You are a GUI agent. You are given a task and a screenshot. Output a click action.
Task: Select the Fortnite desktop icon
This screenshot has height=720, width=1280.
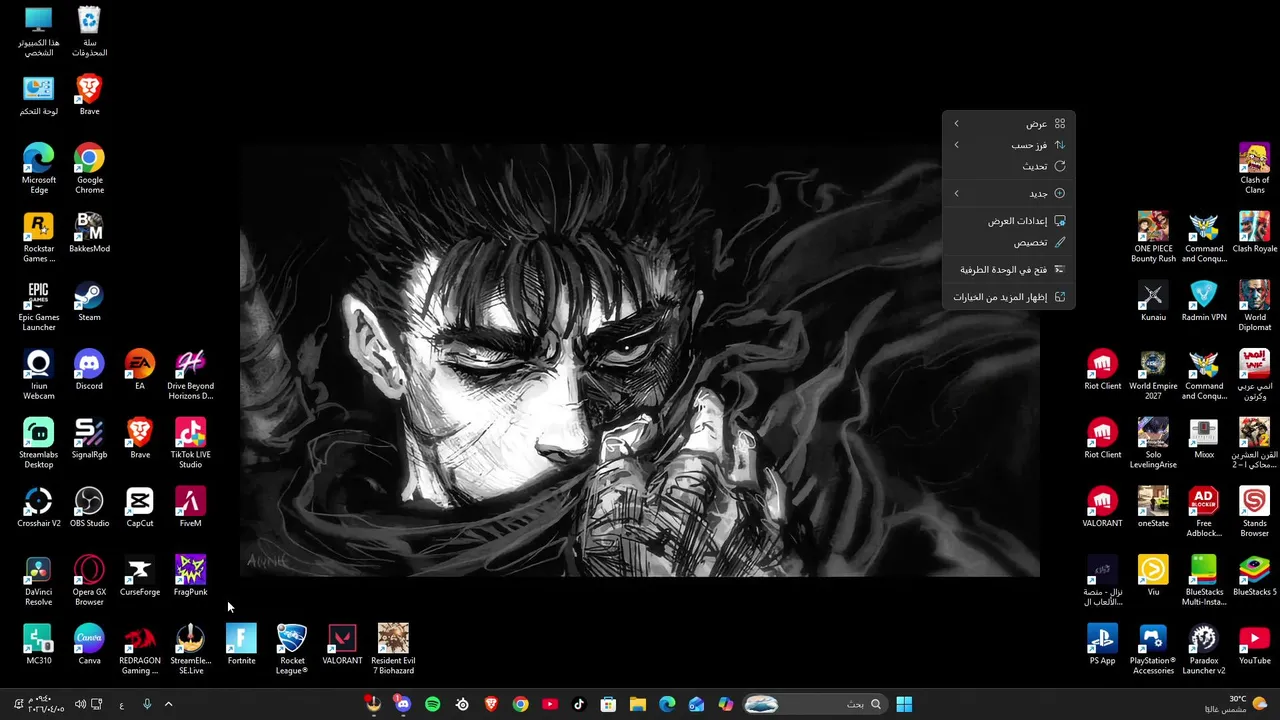click(x=241, y=645)
